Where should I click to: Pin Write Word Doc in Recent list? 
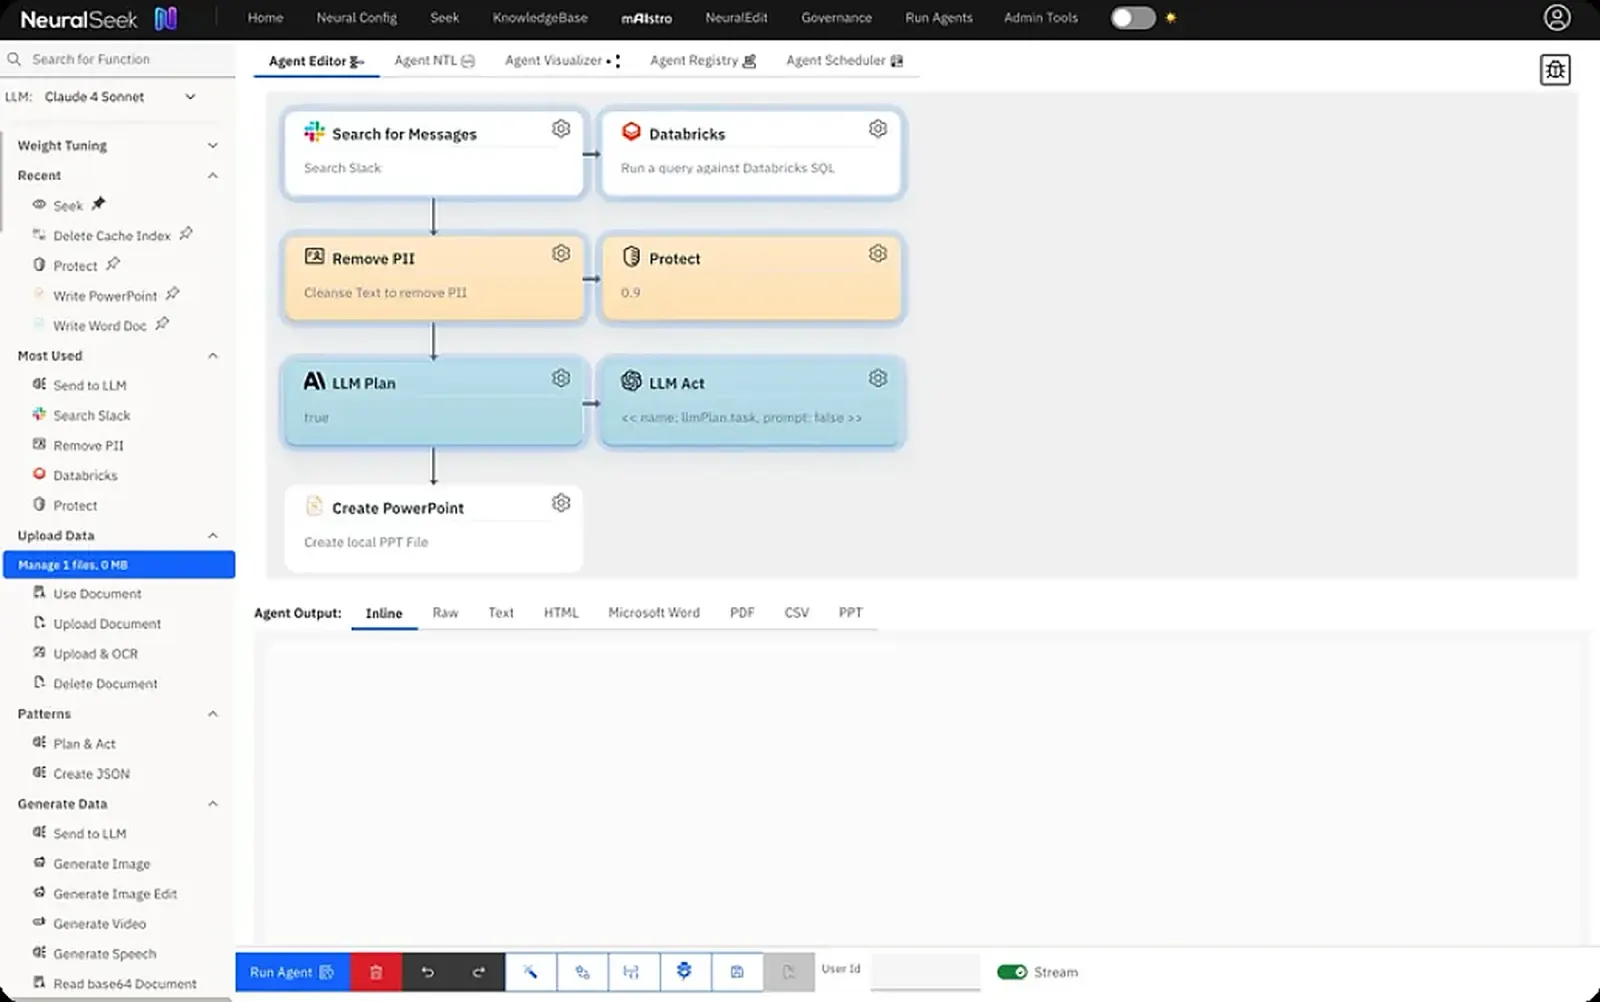pyautogui.click(x=162, y=324)
